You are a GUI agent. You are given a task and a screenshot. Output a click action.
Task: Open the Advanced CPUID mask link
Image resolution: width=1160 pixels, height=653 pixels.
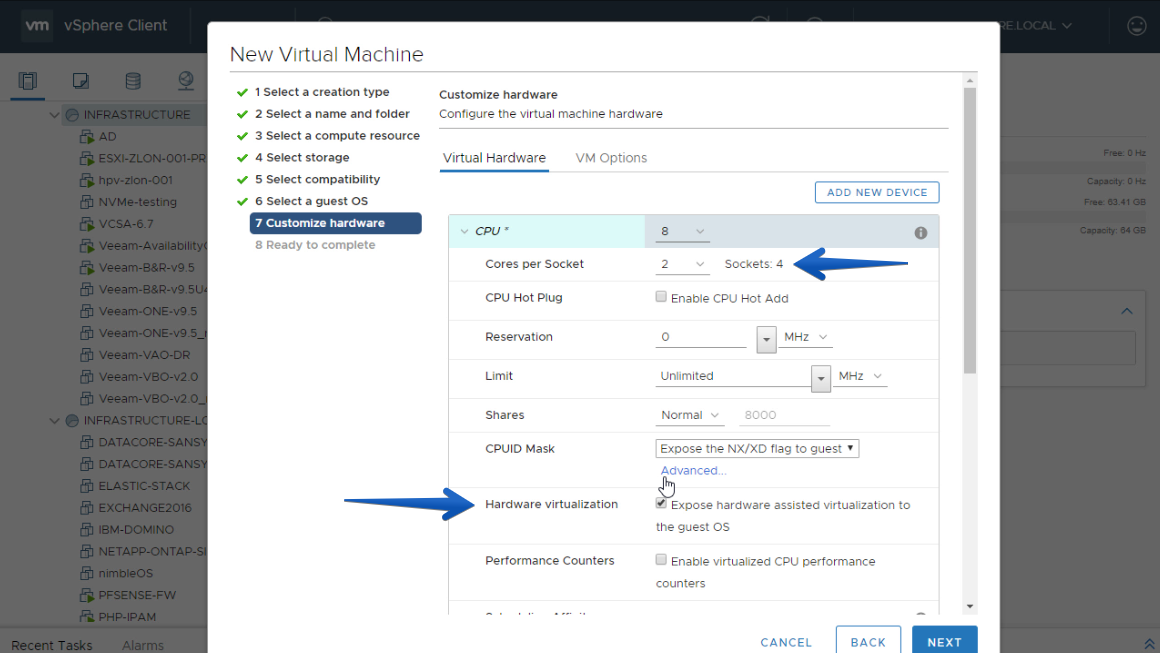[x=693, y=471]
